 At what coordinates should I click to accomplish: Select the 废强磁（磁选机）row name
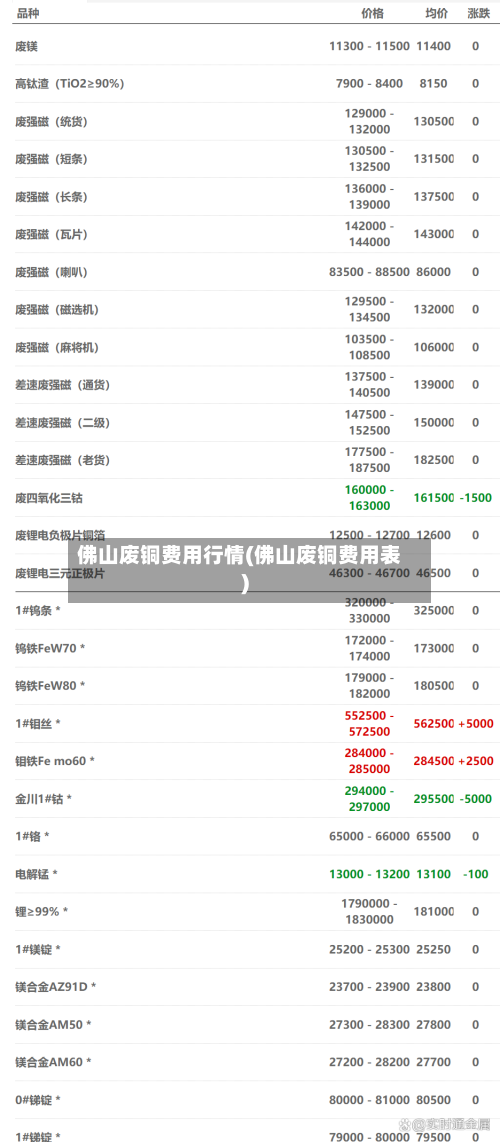pyautogui.click(x=57, y=310)
